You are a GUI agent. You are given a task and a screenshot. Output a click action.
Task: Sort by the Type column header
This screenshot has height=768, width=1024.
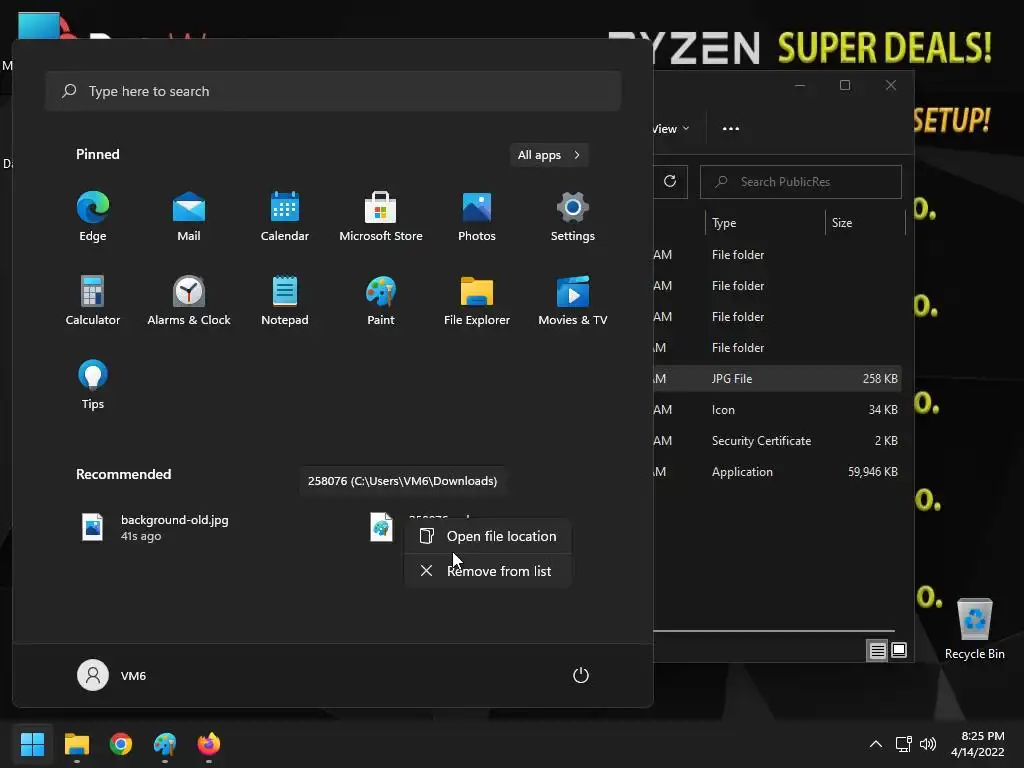click(765, 223)
